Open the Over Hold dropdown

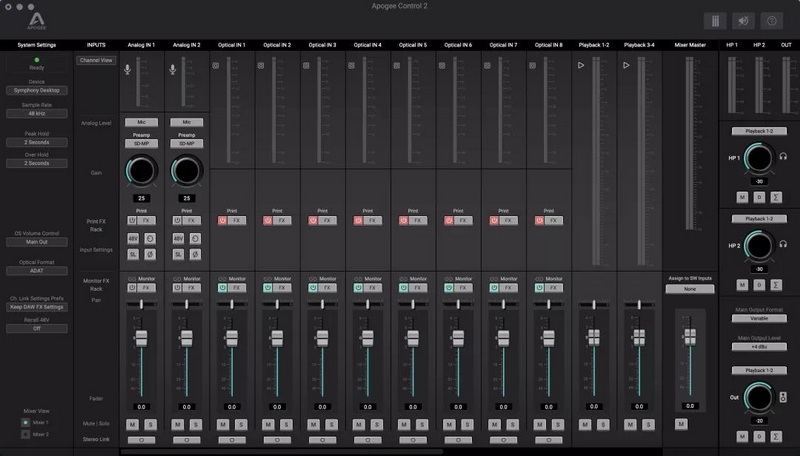tap(37, 163)
